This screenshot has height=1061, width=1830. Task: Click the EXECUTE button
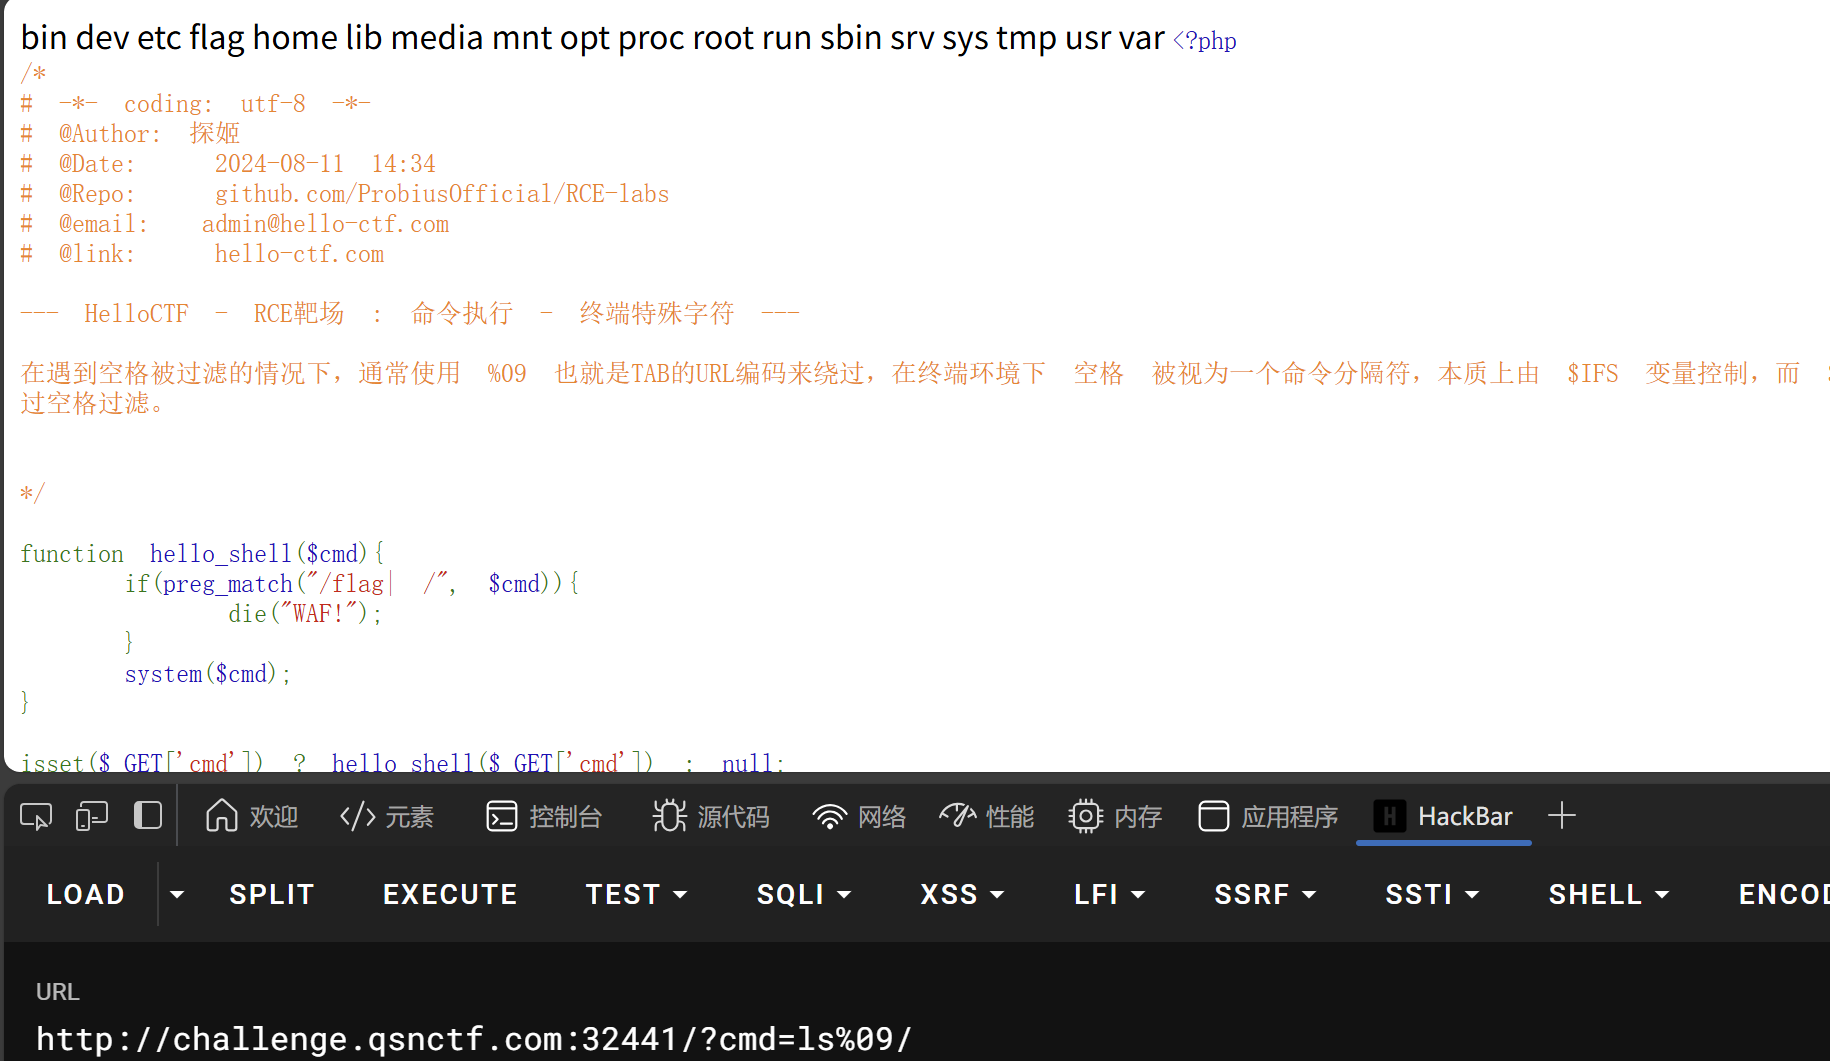(x=450, y=894)
